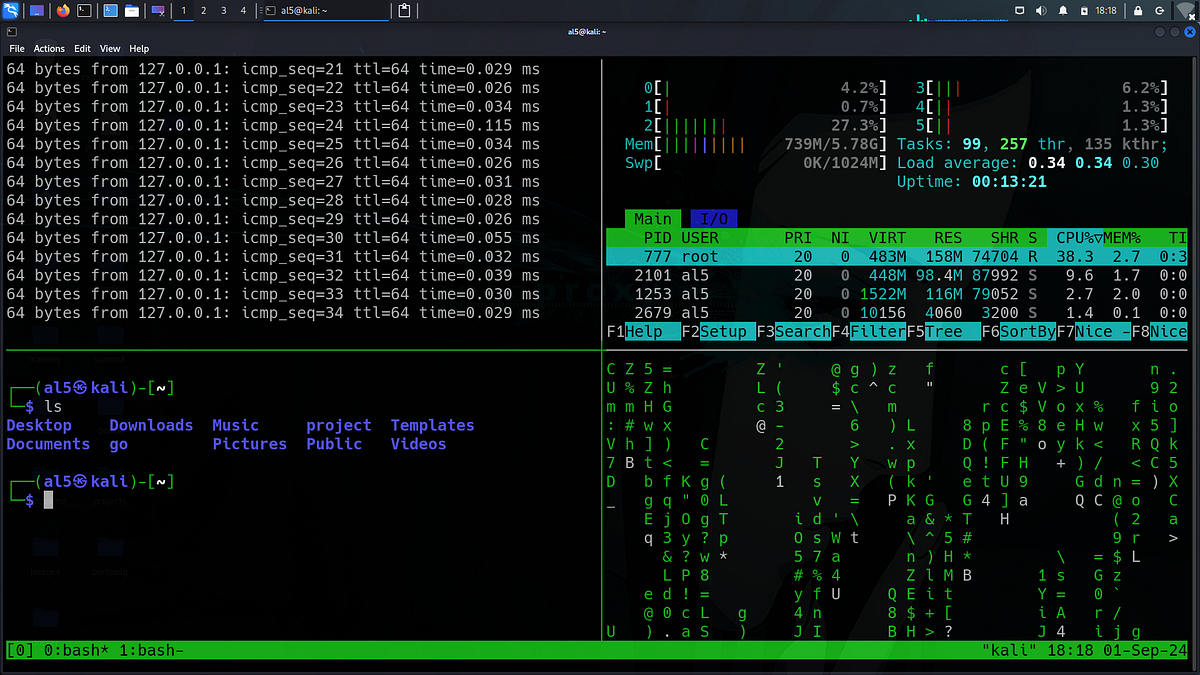Click the session logout icon in the tray
1200x675 pixels.
[1159, 11]
